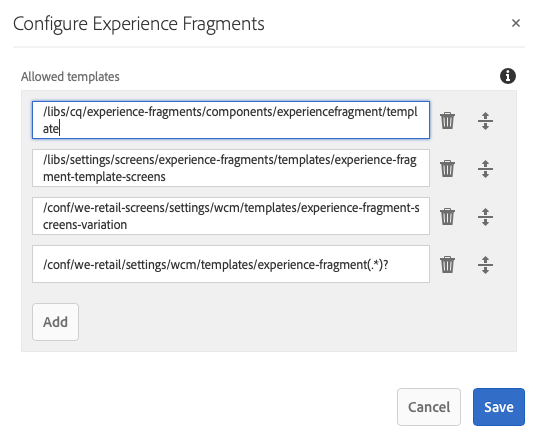
Task: Grab reorder handle for /libs/cq/experience-fragments row
Action: [485, 121]
